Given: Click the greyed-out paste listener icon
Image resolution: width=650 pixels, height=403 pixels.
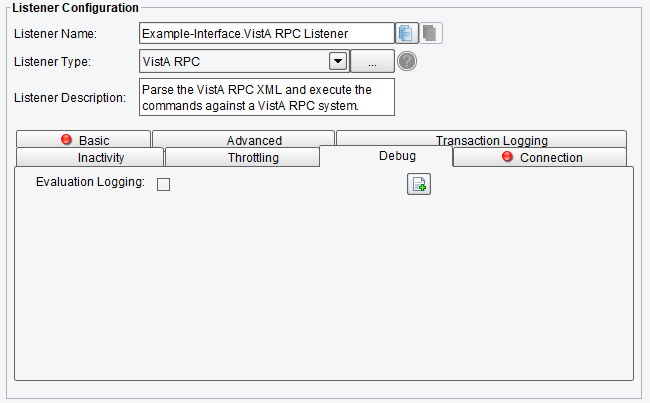Looking at the screenshot, I should click(x=431, y=33).
